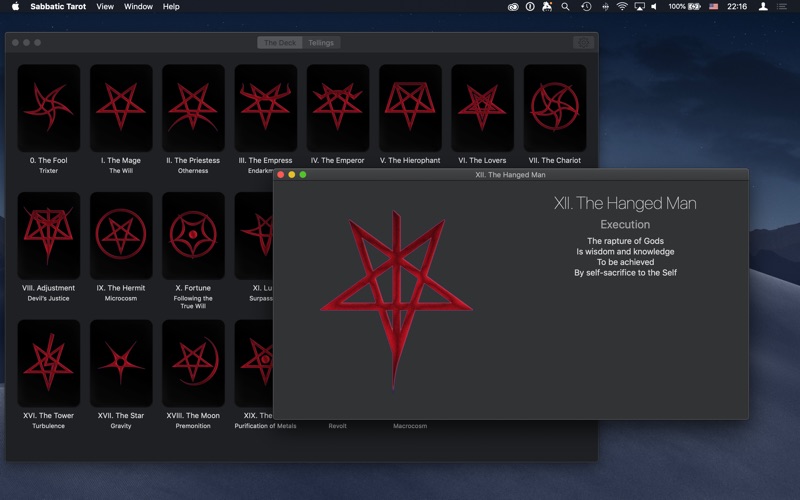Minimize the XII. The Hanged Man window
The height and width of the screenshot is (500, 800).
pos(292,174)
